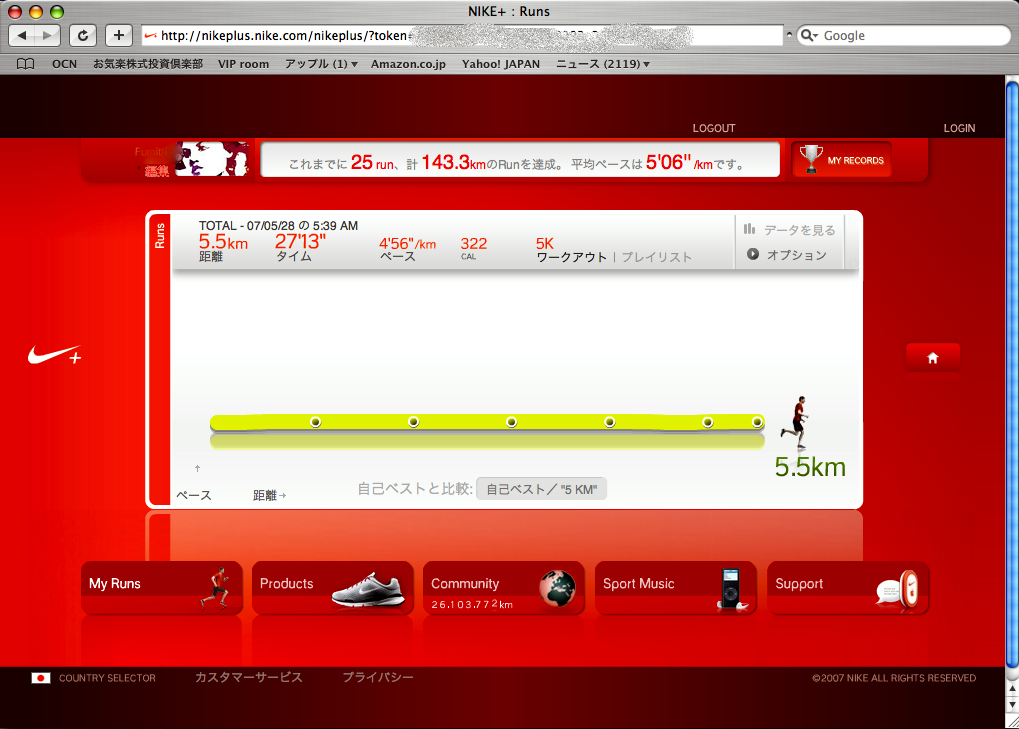Select the ワークアウト tab
Image resolution: width=1019 pixels, height=729 pixels.
(x=571, y=257)
